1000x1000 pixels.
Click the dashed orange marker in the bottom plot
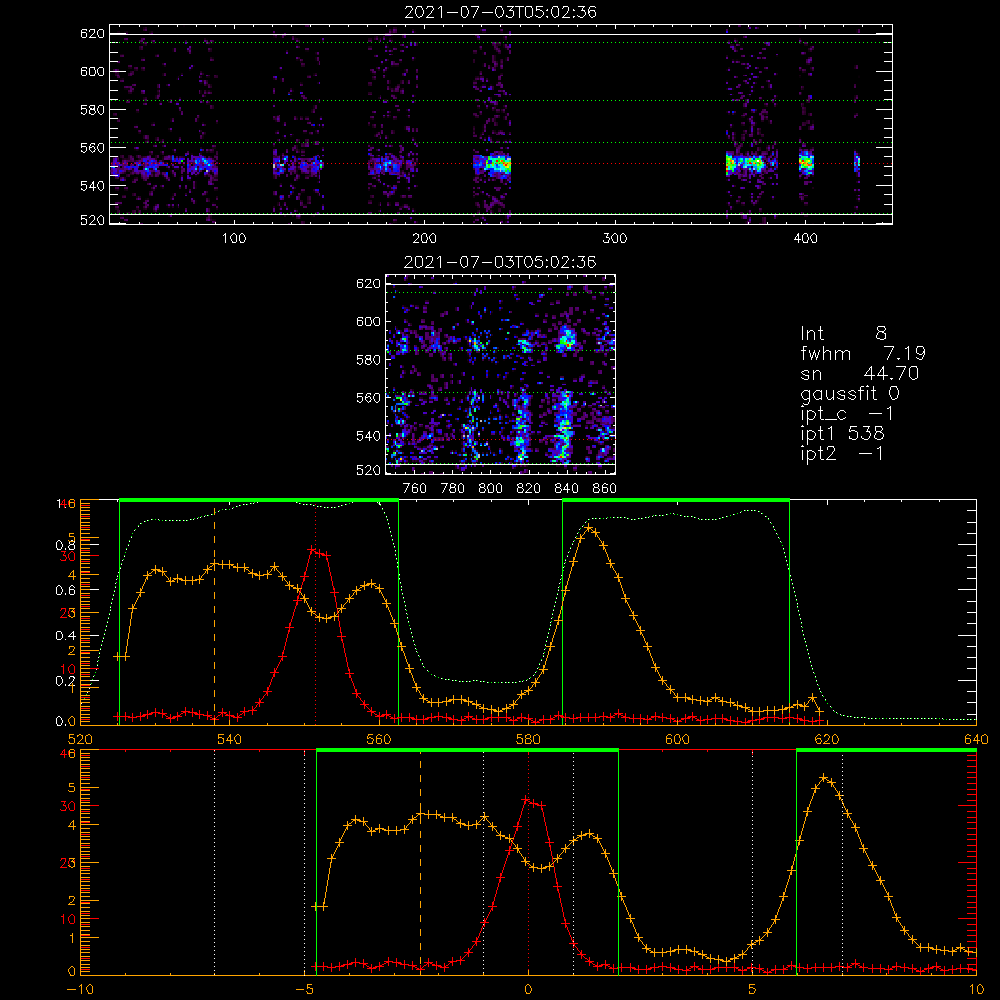(420, 861)
